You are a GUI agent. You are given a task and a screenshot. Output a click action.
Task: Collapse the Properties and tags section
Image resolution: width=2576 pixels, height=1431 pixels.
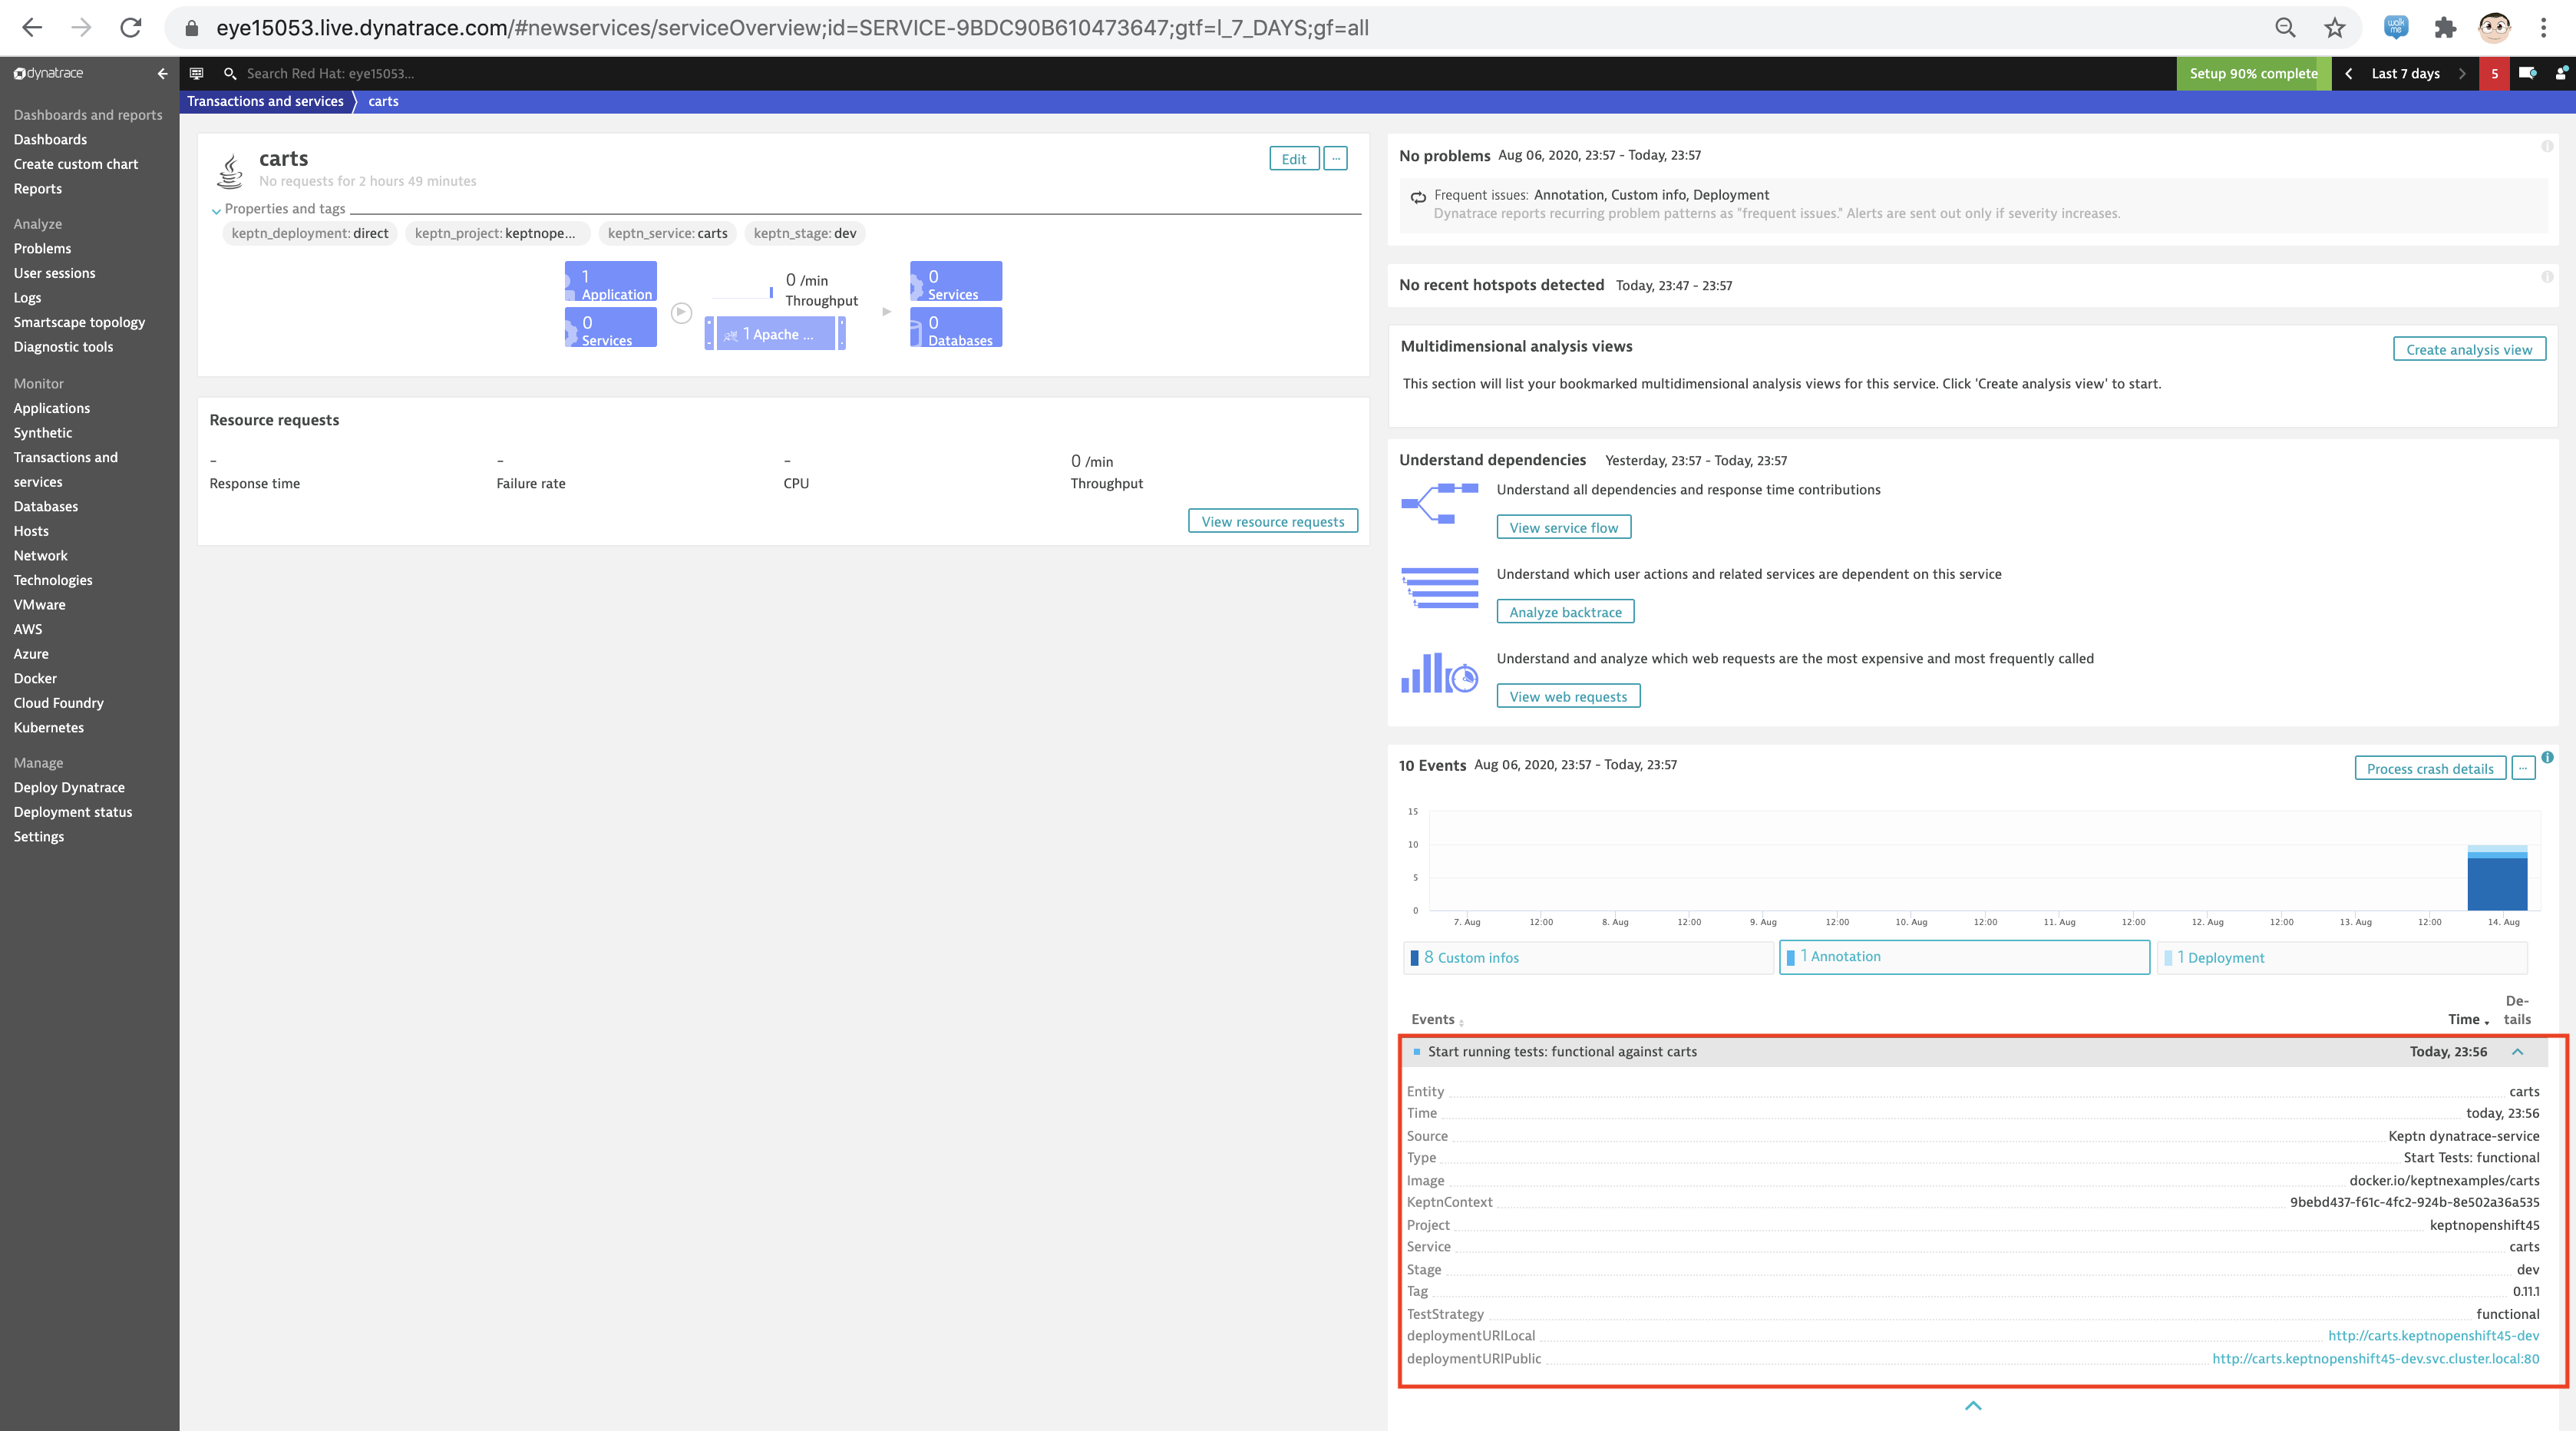216,210
